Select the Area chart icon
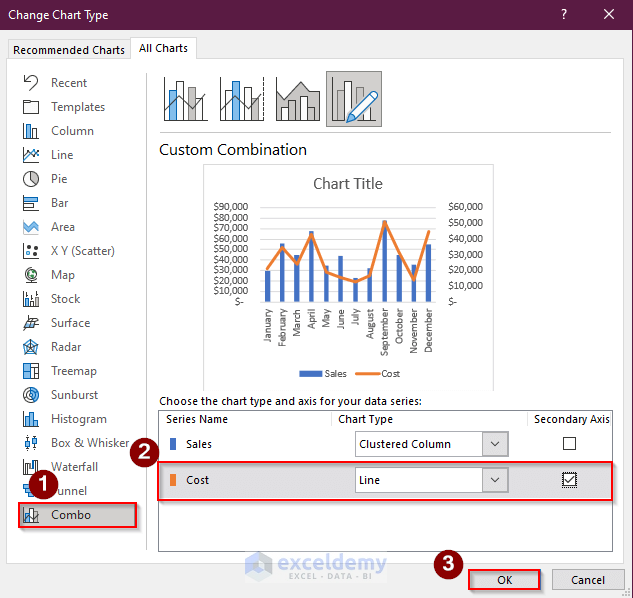Viewport: 633px width, 598px height. [31, 227]
